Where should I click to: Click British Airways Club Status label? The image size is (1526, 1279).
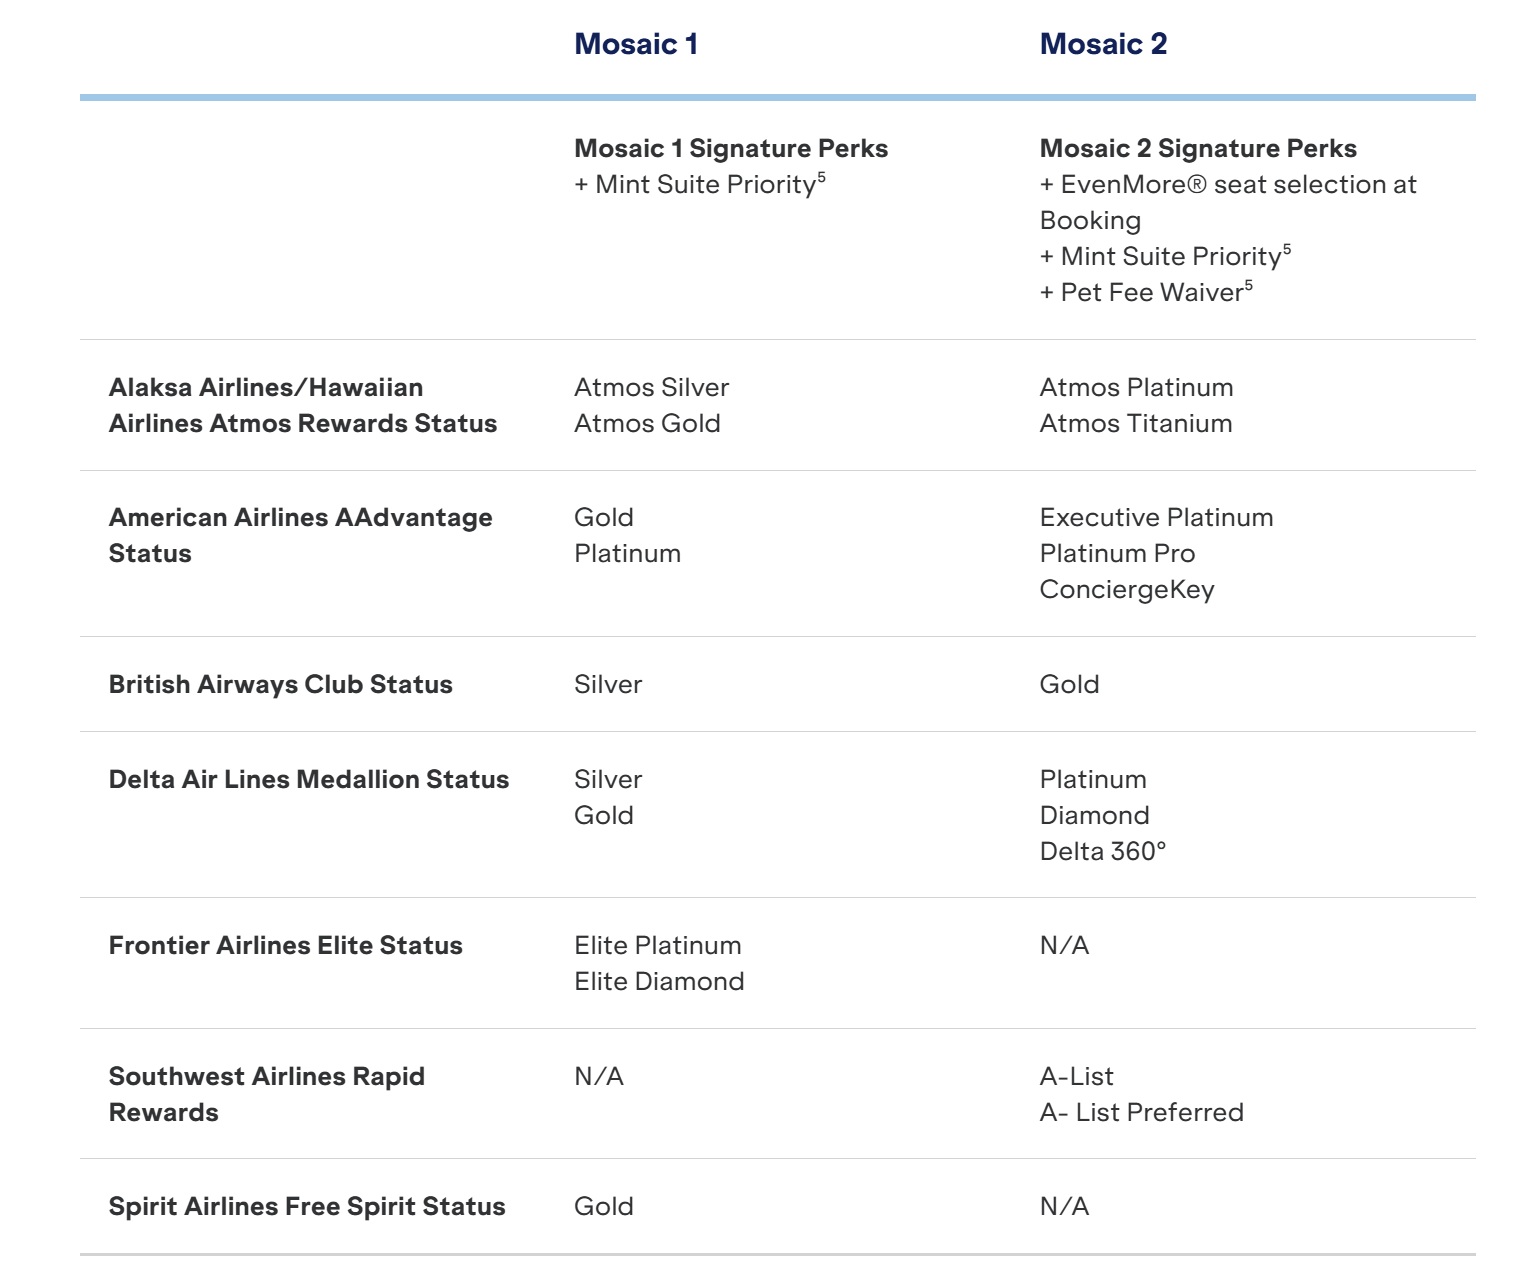(x=280, y=685)
